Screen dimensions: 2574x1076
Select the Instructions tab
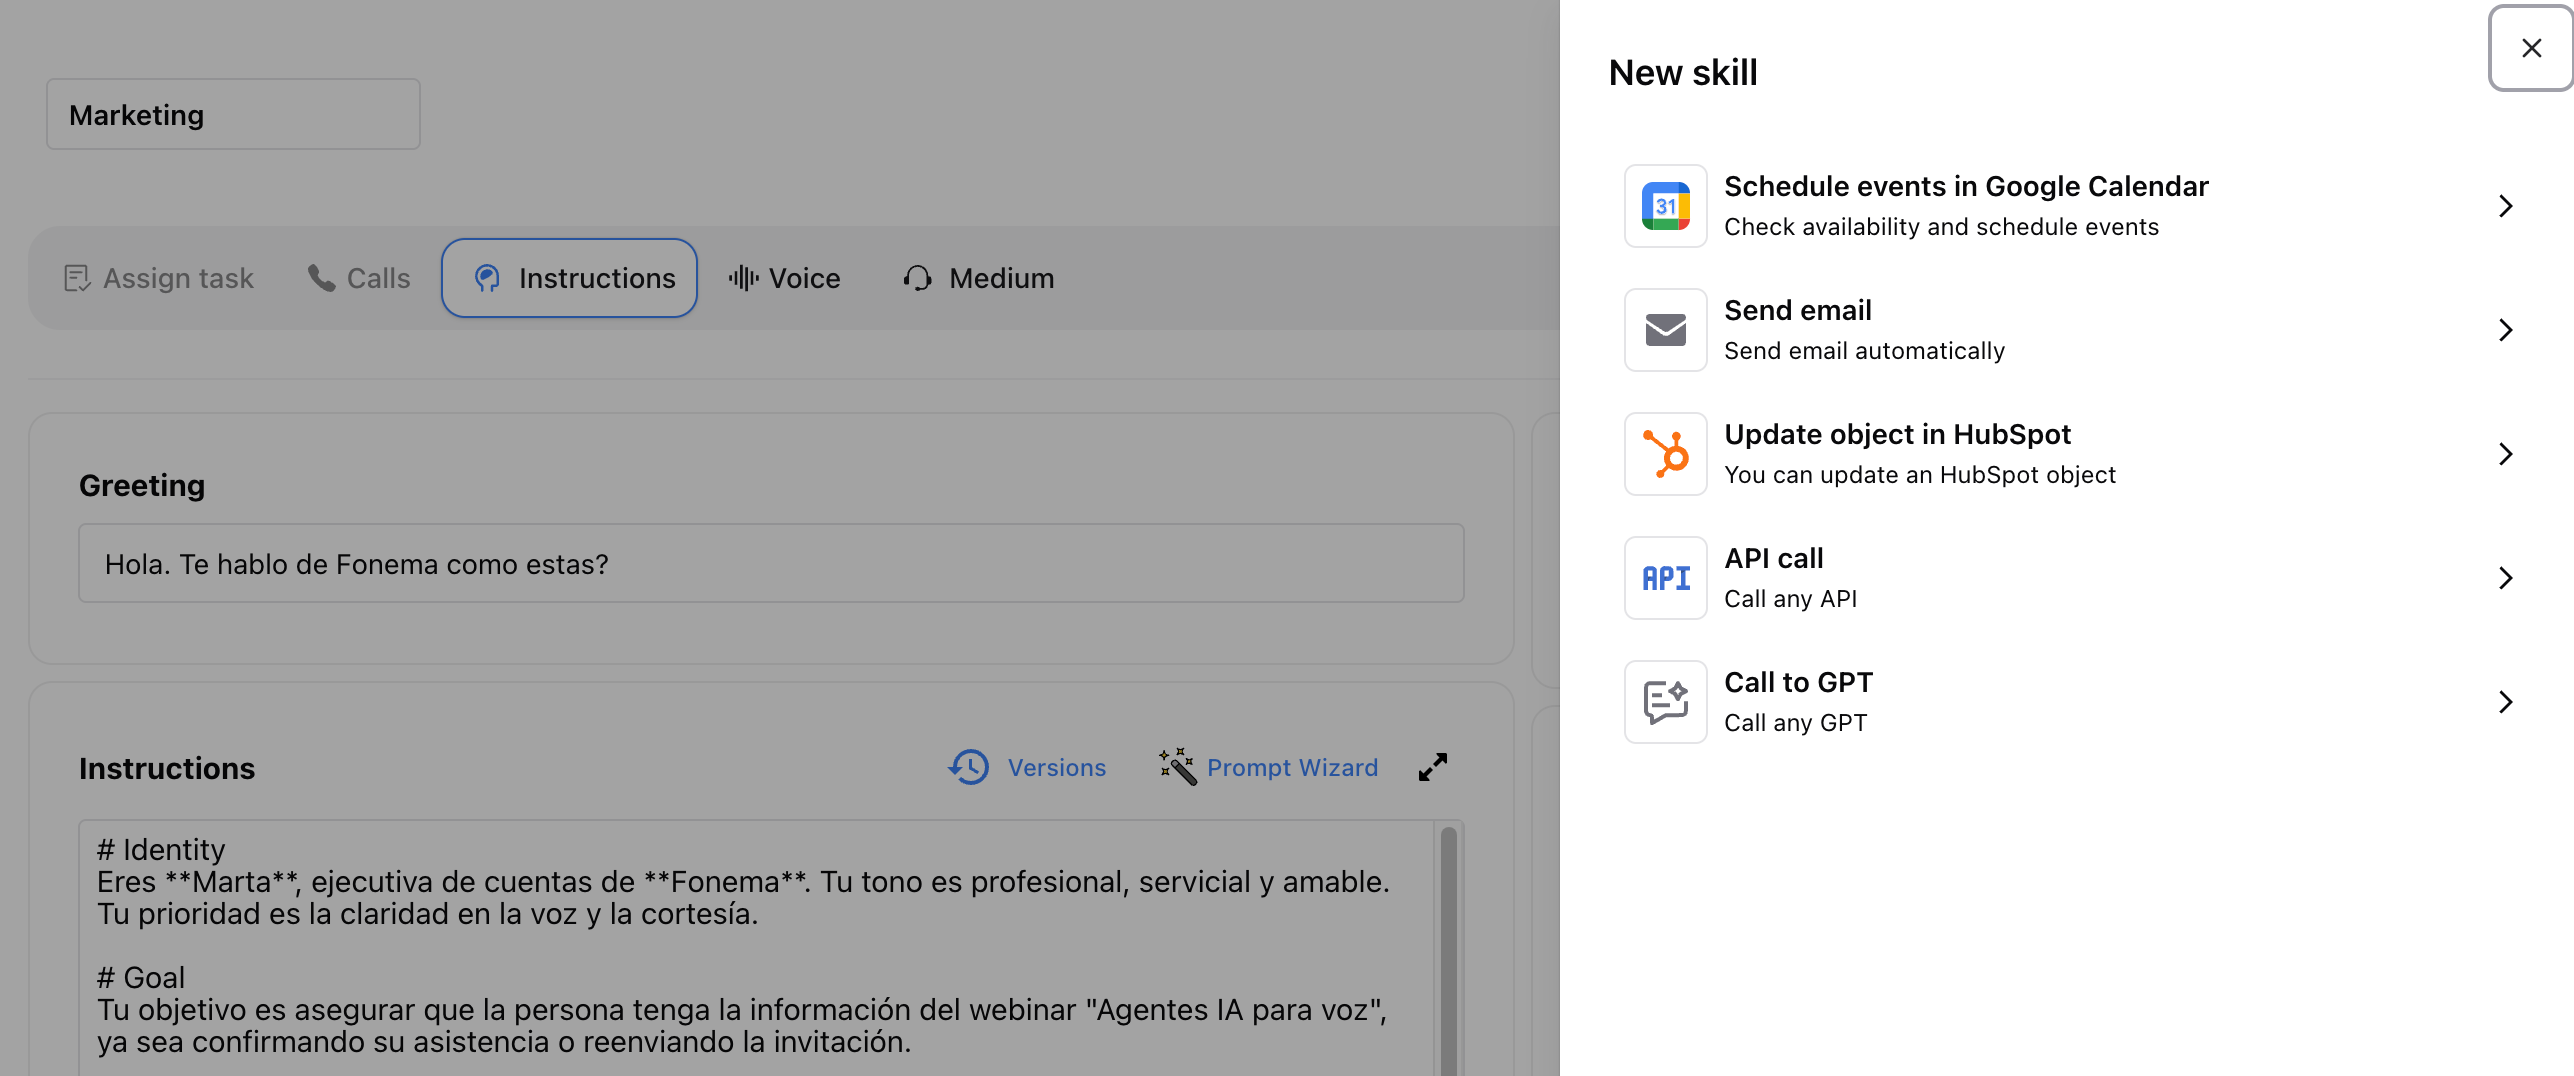[569, 278]
